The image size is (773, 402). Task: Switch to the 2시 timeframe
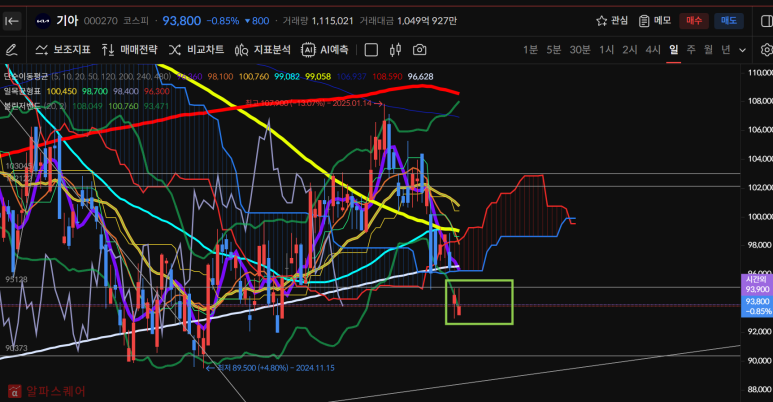click(x=630, y=50)
